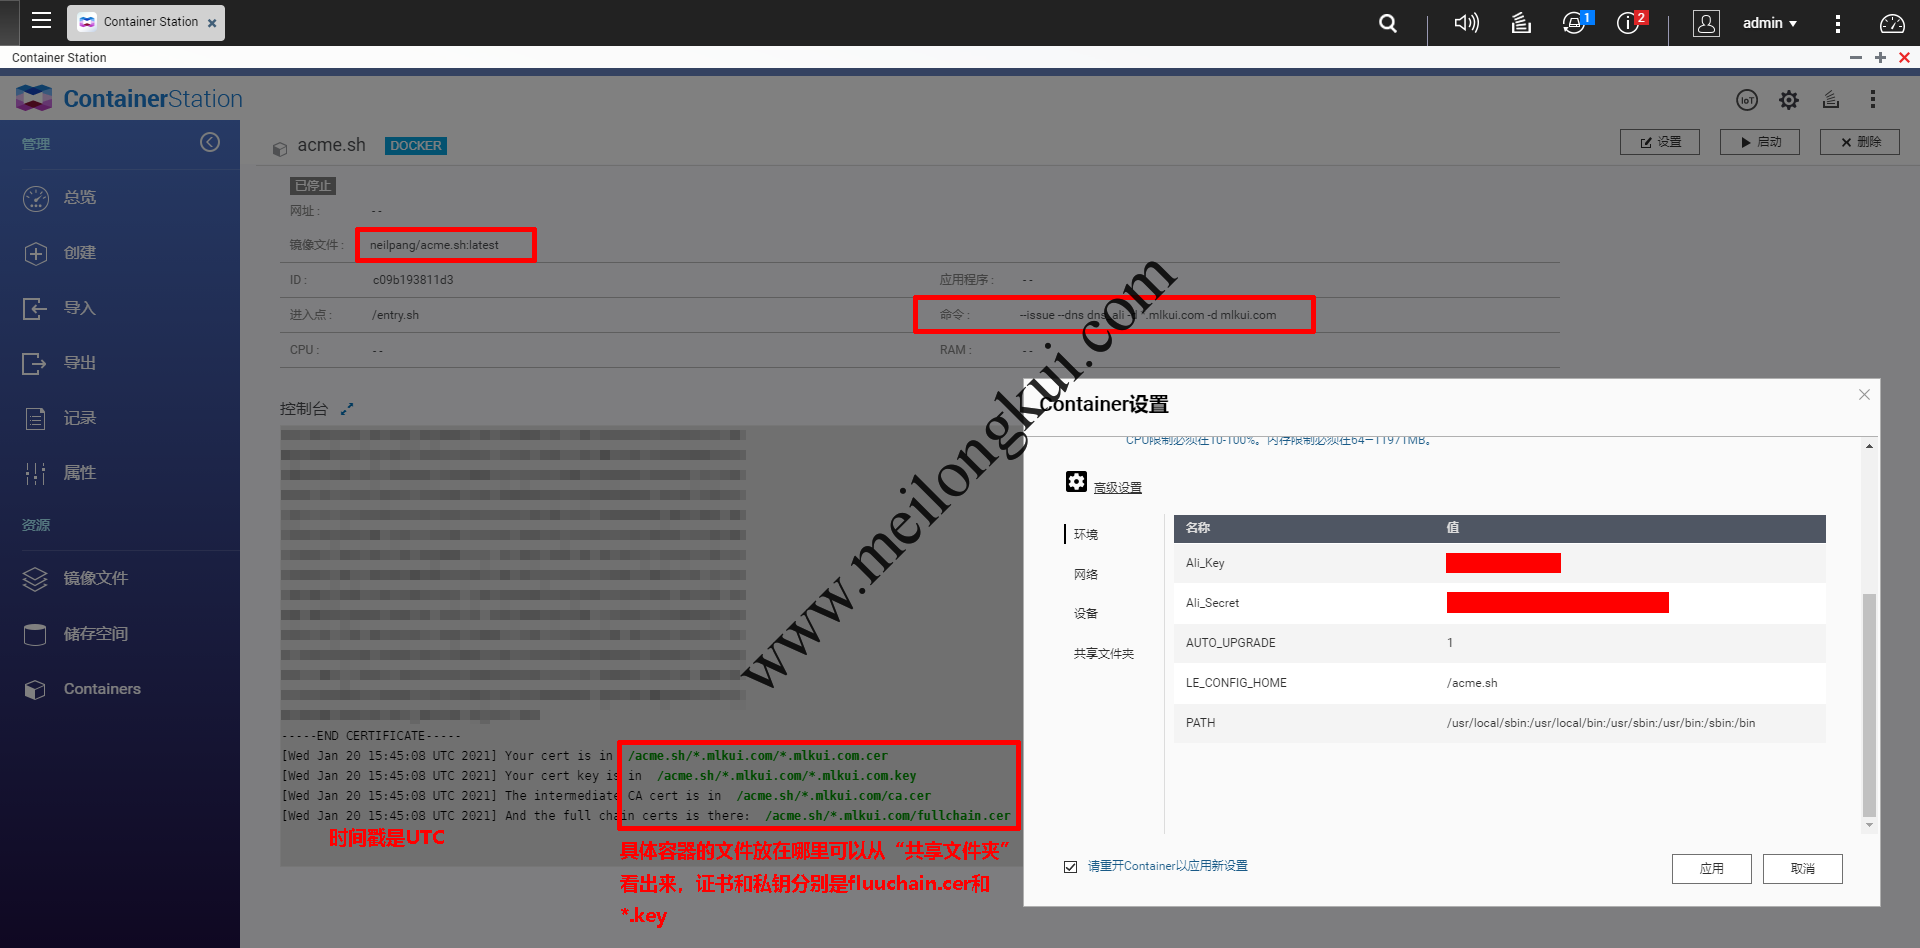The image size is (1920, 948).
Task: Click the 删除 remove button
Action: [x=1860, y=142]
